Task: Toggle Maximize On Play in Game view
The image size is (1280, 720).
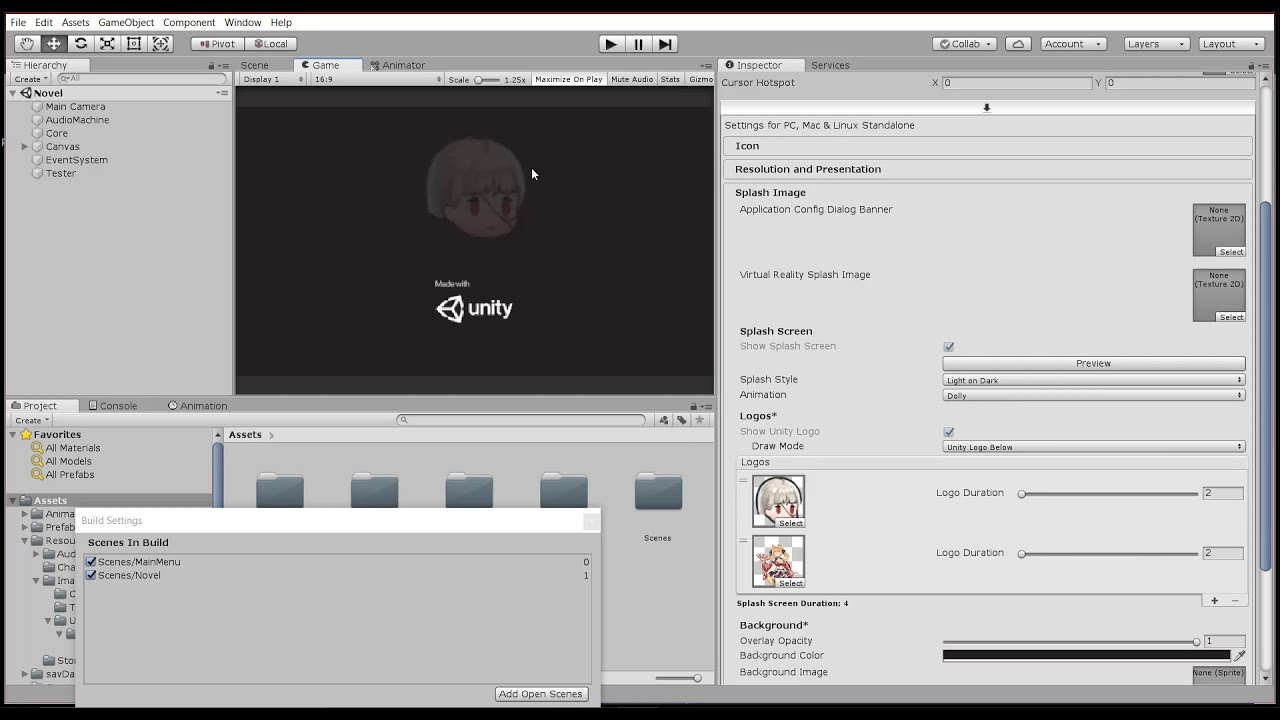Action: tap(569, 79)
